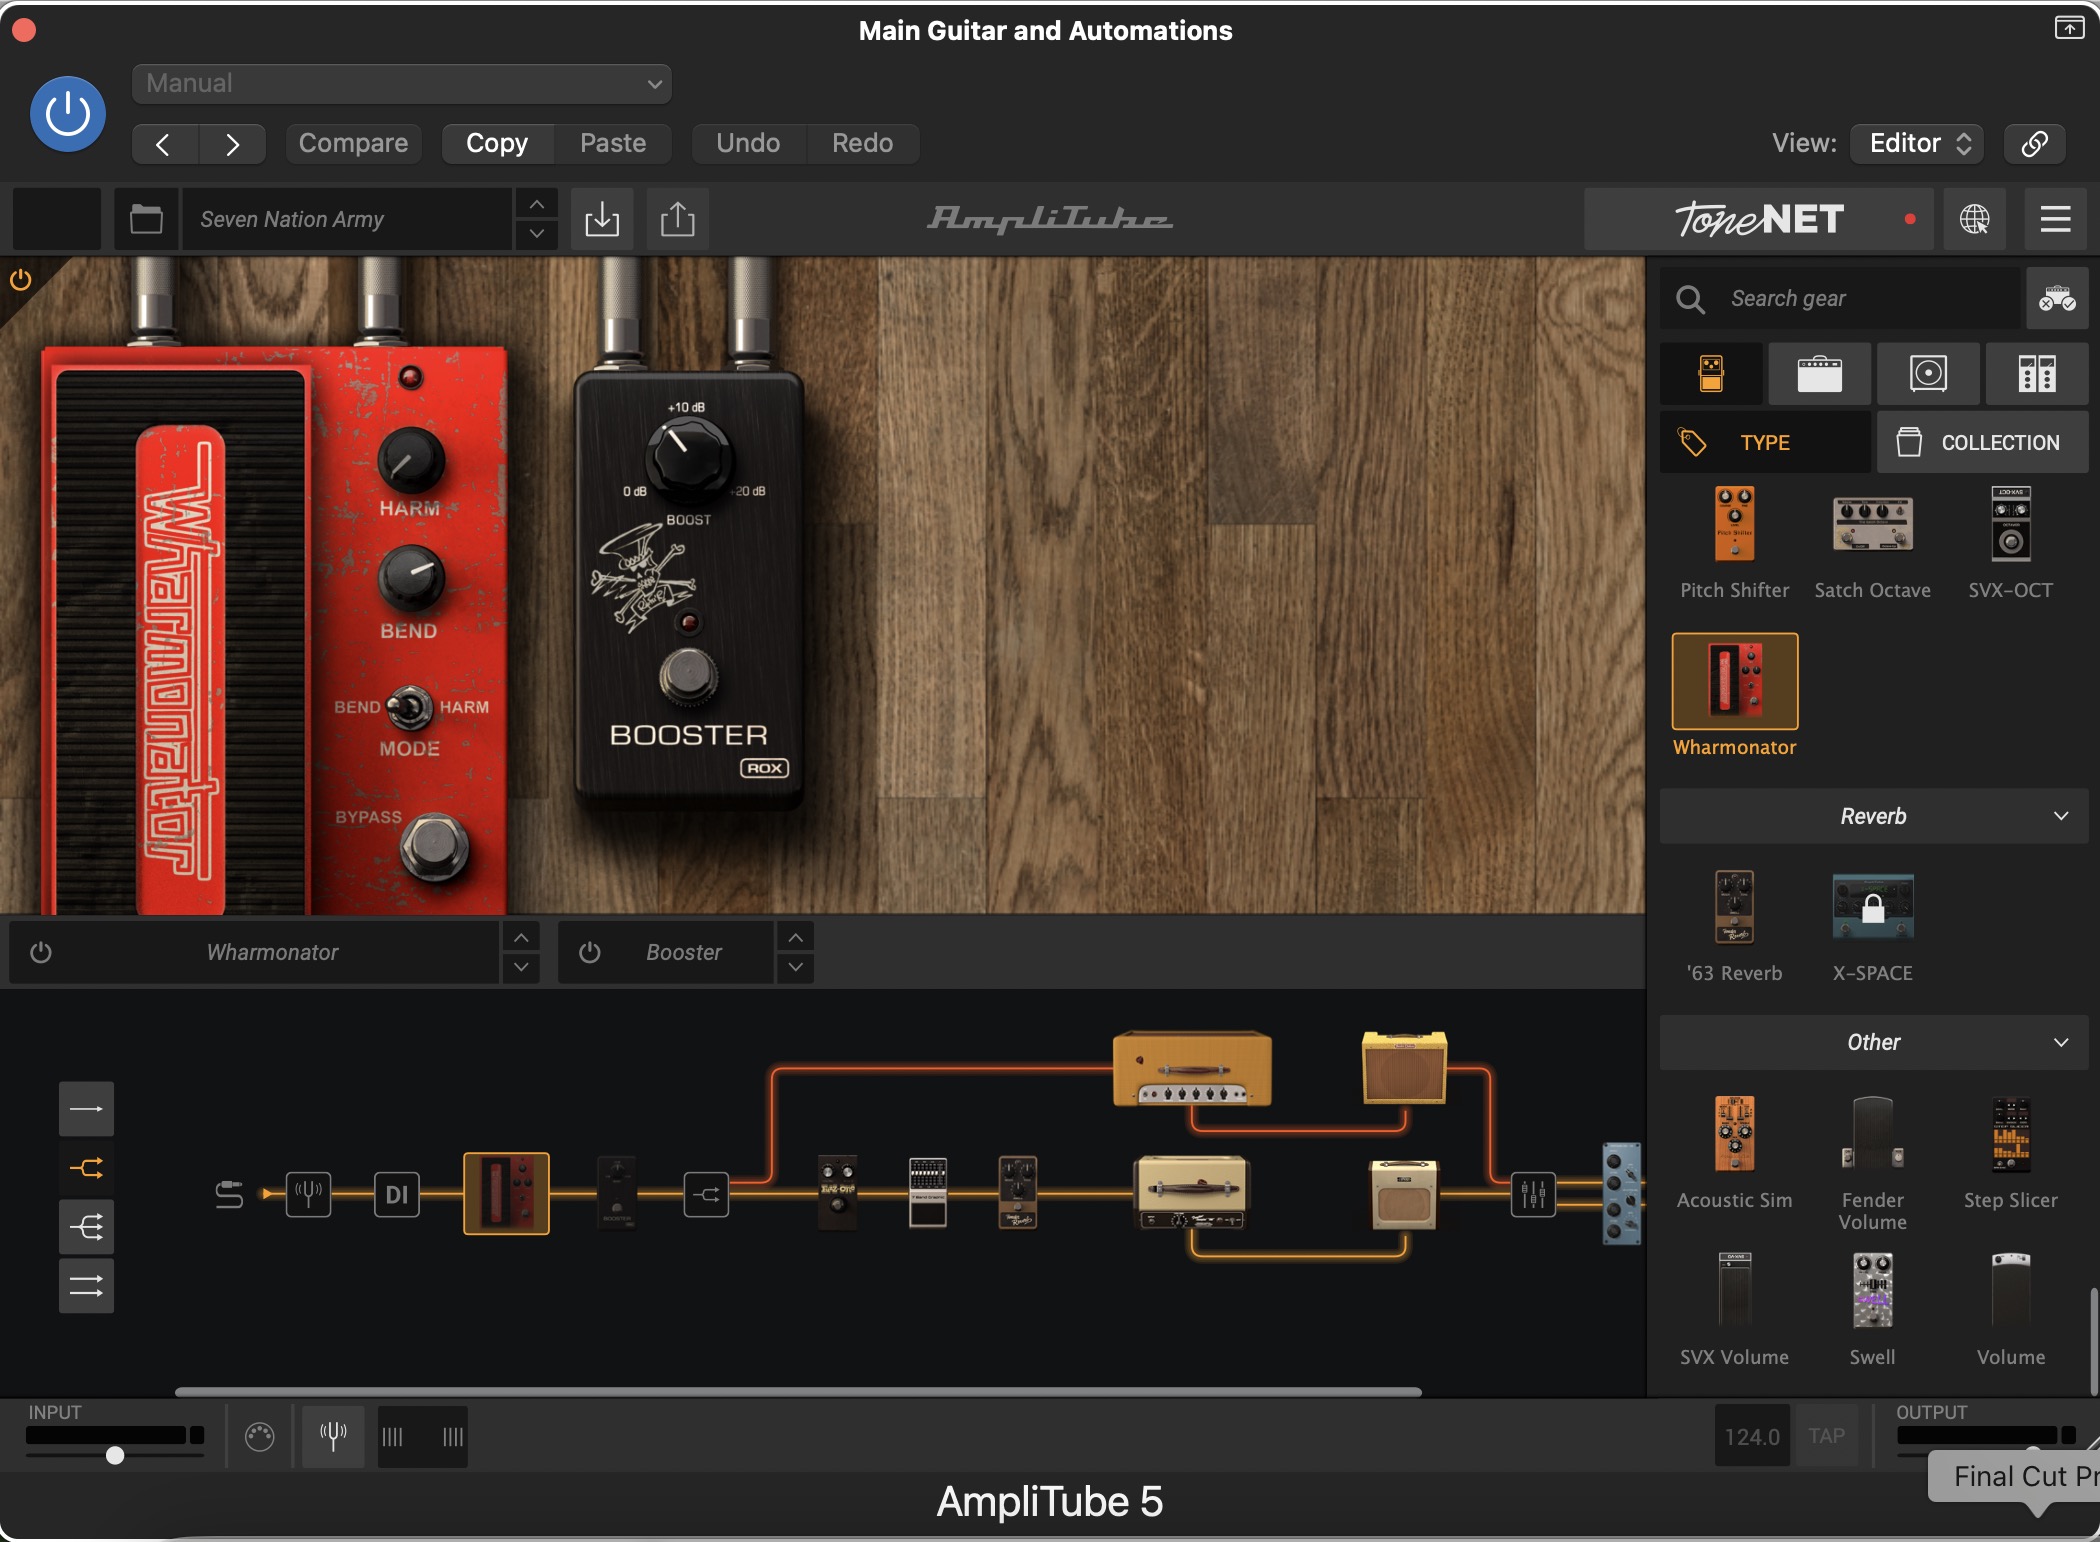2100x1542 pixels.
Task: Share preset with export icon
Action: [x=677, y=219]
